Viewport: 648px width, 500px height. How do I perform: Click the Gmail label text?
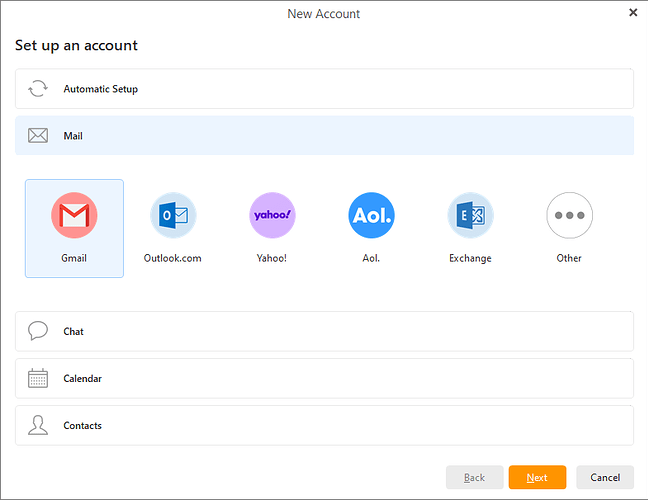tap(74, 258)
